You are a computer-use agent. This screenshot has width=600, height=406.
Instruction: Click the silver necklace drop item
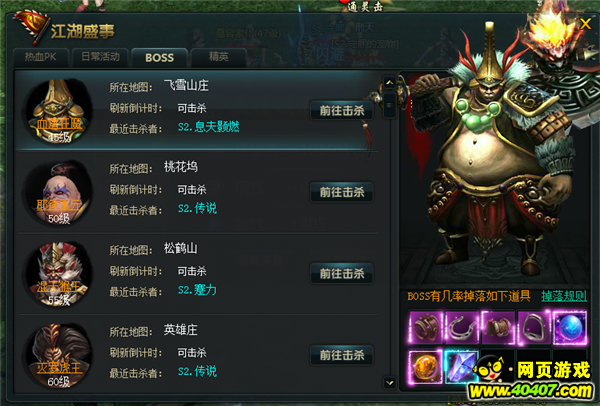click(461, 328)
